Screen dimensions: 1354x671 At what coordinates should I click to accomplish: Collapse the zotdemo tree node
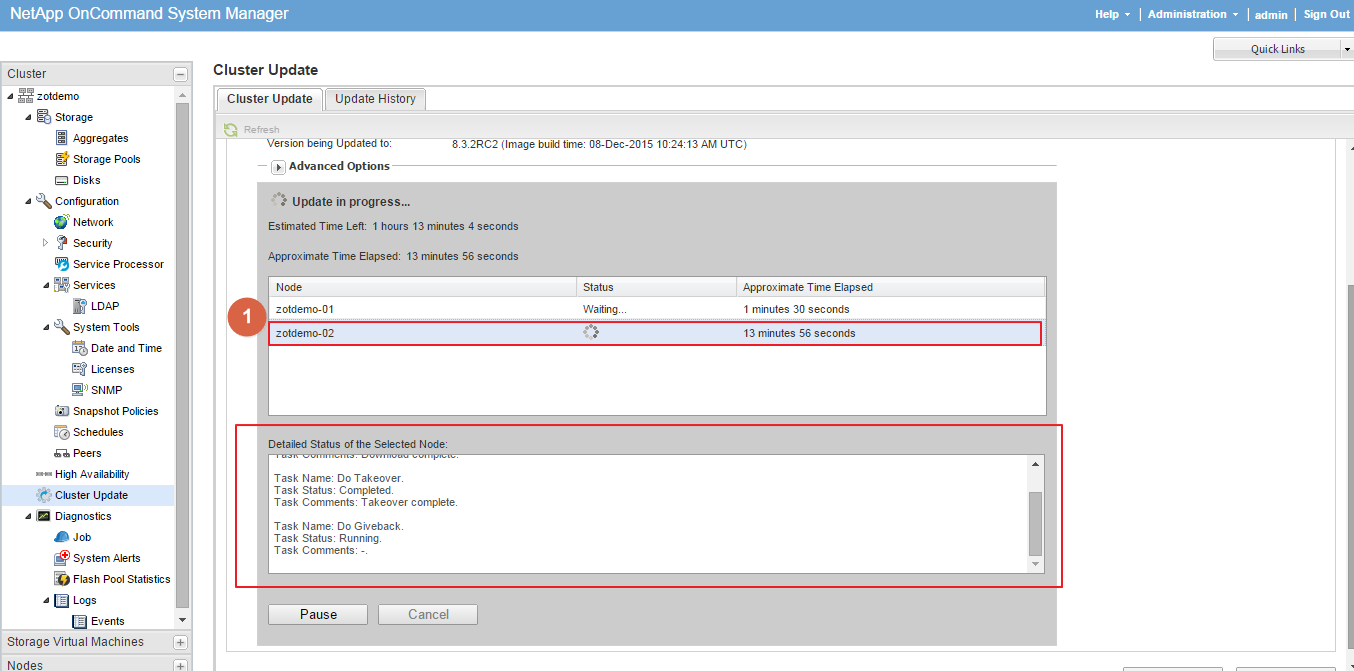11,96
